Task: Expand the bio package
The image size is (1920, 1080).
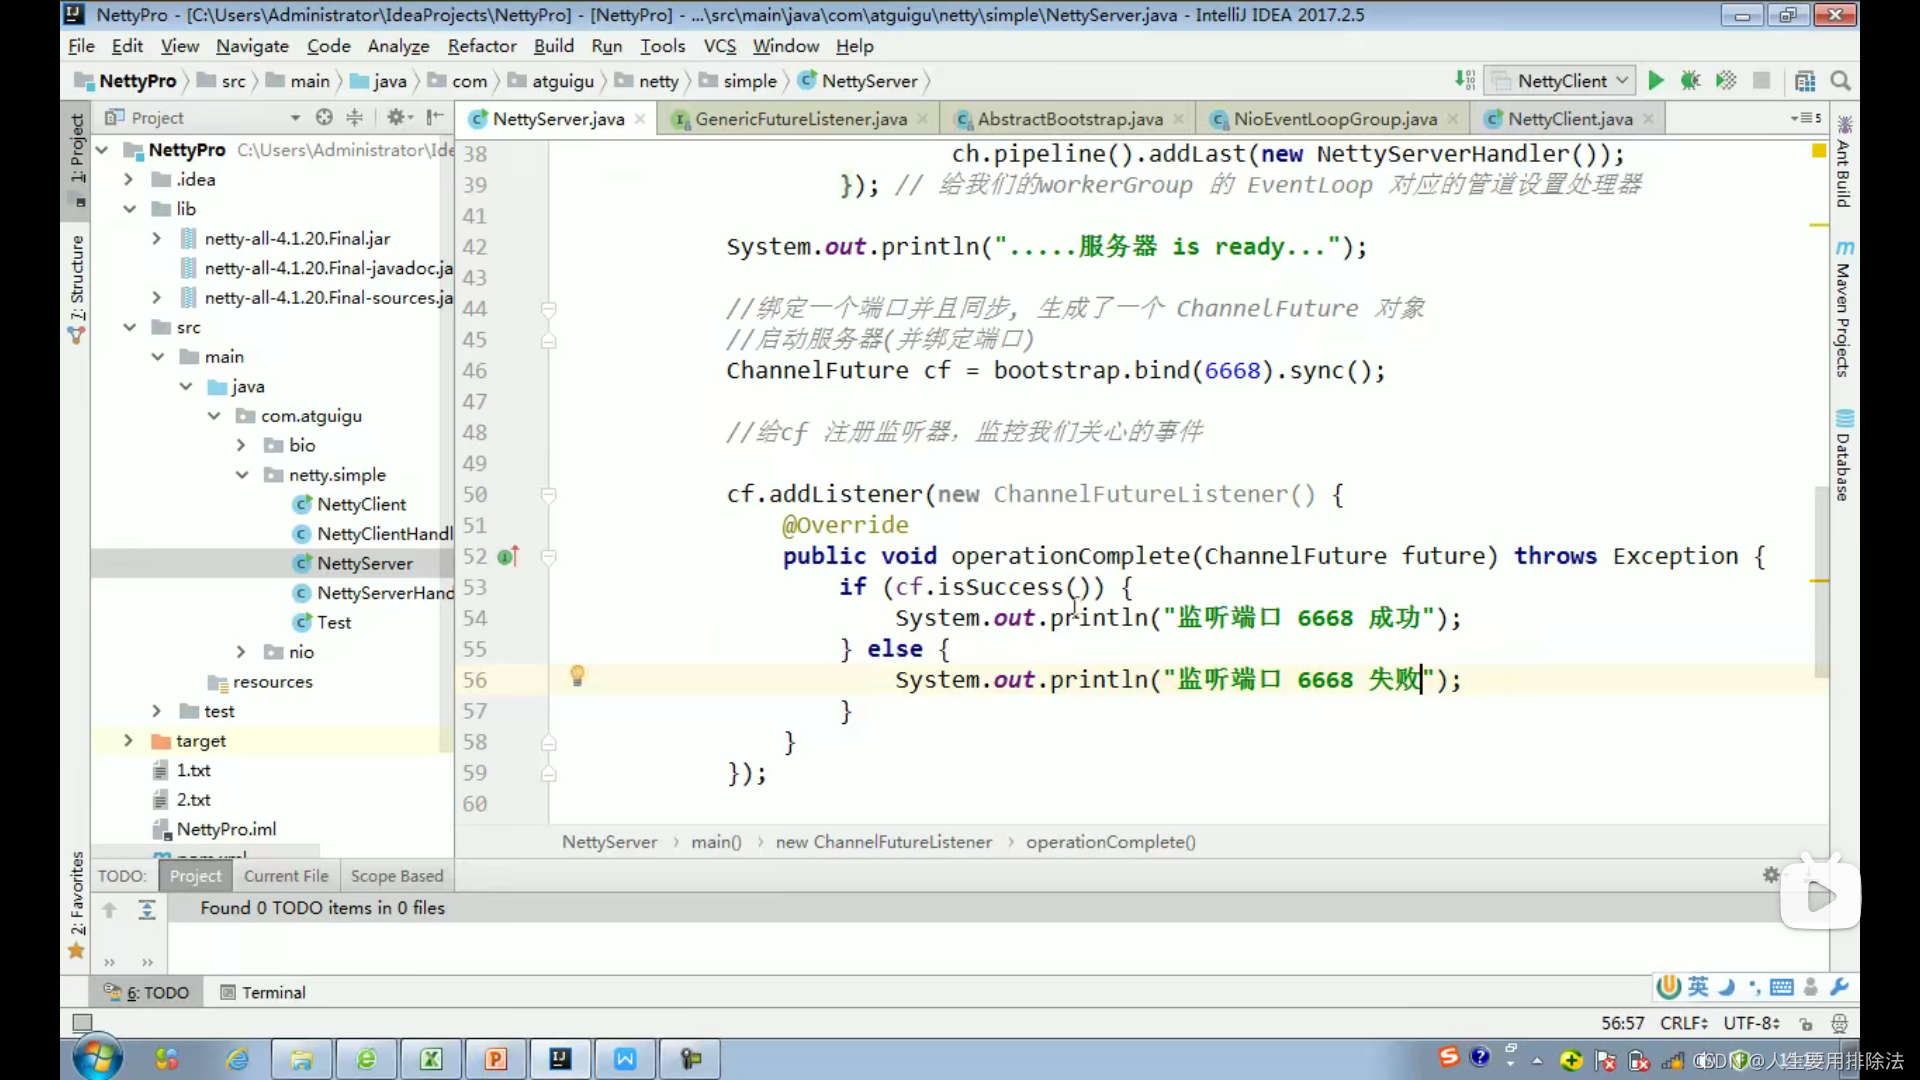Action: pos(241,446)
